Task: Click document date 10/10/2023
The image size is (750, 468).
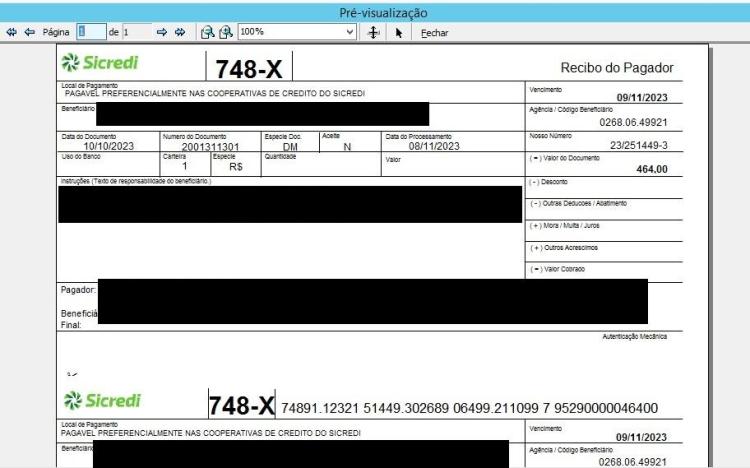Action: click(109, 146)
